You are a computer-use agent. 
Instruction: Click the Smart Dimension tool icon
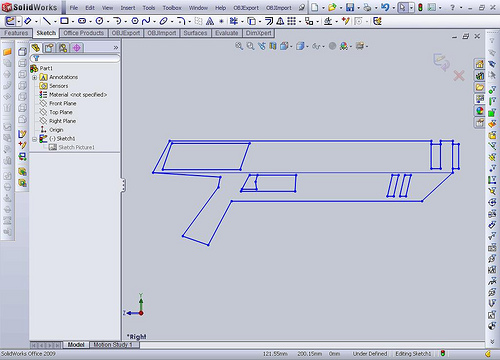[28, 21]
